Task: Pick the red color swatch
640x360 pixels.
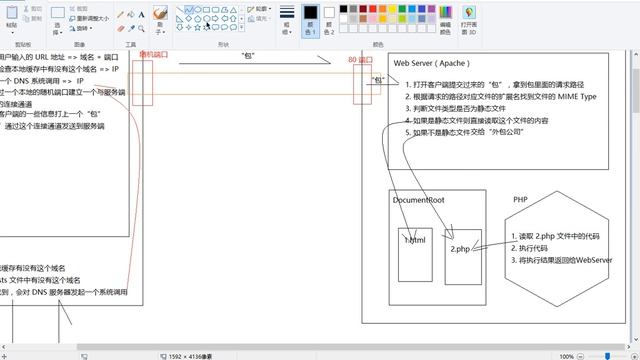Action: click(373, 9)
